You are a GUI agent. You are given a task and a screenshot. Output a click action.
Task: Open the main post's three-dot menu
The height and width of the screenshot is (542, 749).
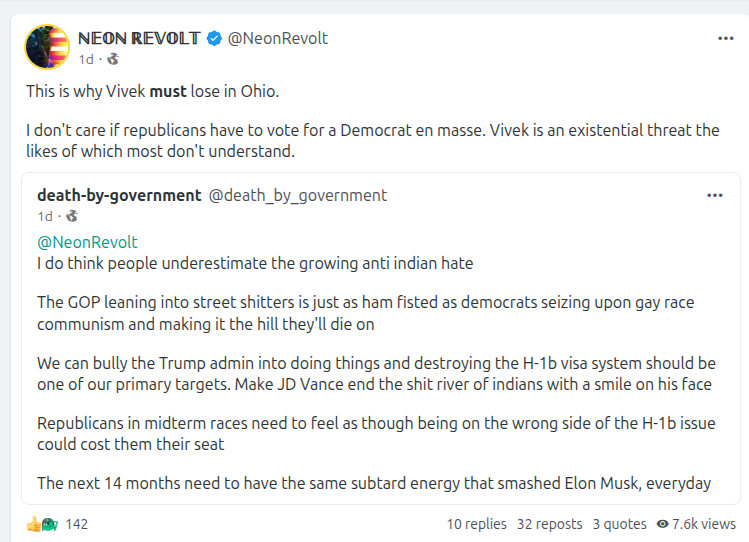(x=726, y=39)
